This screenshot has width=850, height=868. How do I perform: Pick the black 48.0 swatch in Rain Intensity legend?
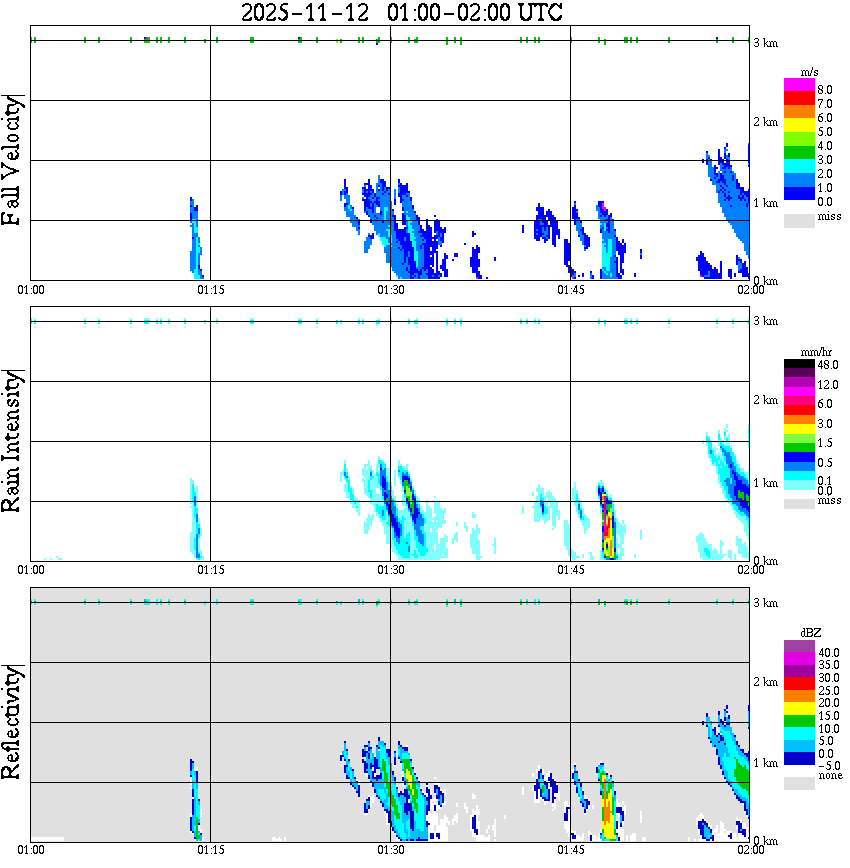(x=799, y=364)
